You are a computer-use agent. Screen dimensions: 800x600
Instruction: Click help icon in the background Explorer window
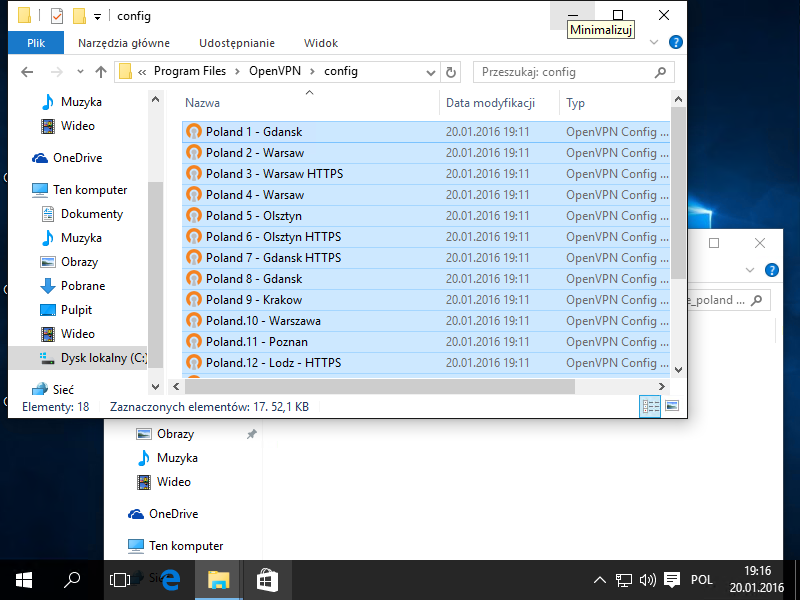[772, 270]
